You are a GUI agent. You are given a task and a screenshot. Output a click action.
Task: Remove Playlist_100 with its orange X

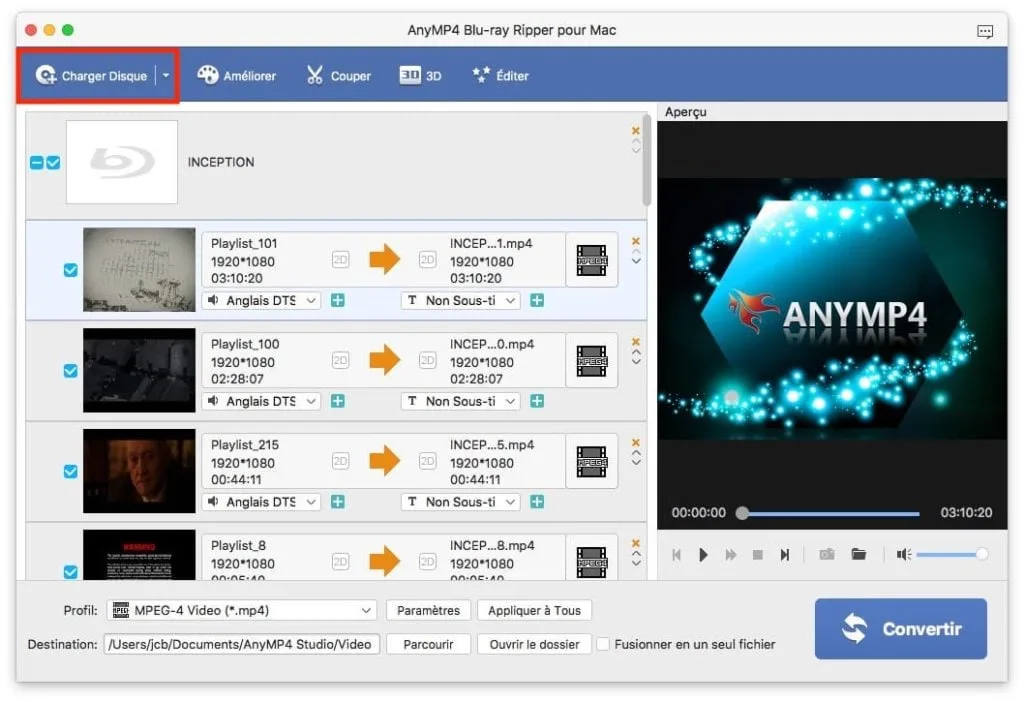click(x=635, y=342)
